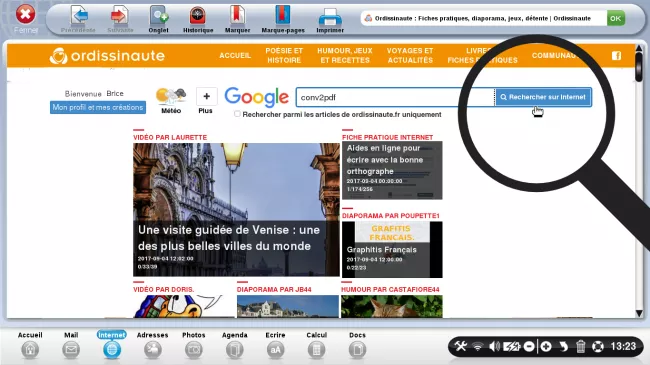Open the trash bin icon
The width and height of the screenshot is (650, 365).
[580, 346]
